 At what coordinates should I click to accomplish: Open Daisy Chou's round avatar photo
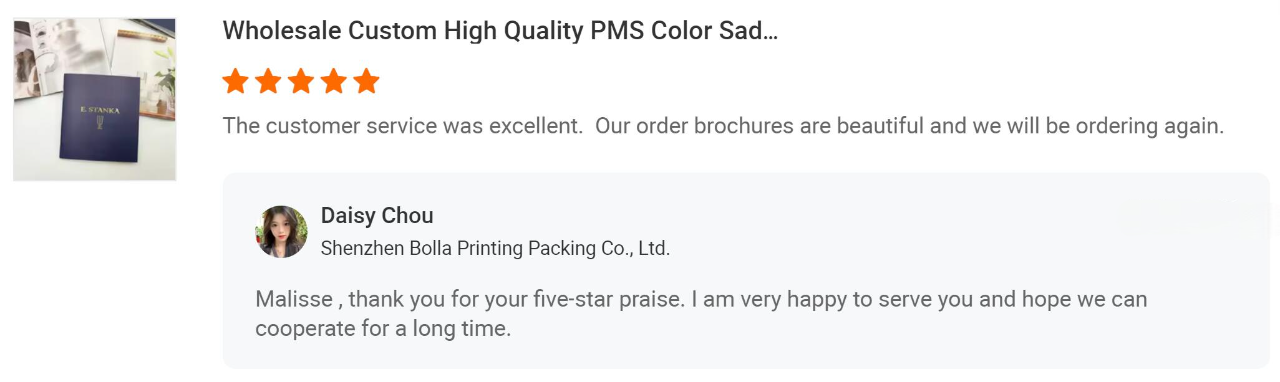click(282, 232)
